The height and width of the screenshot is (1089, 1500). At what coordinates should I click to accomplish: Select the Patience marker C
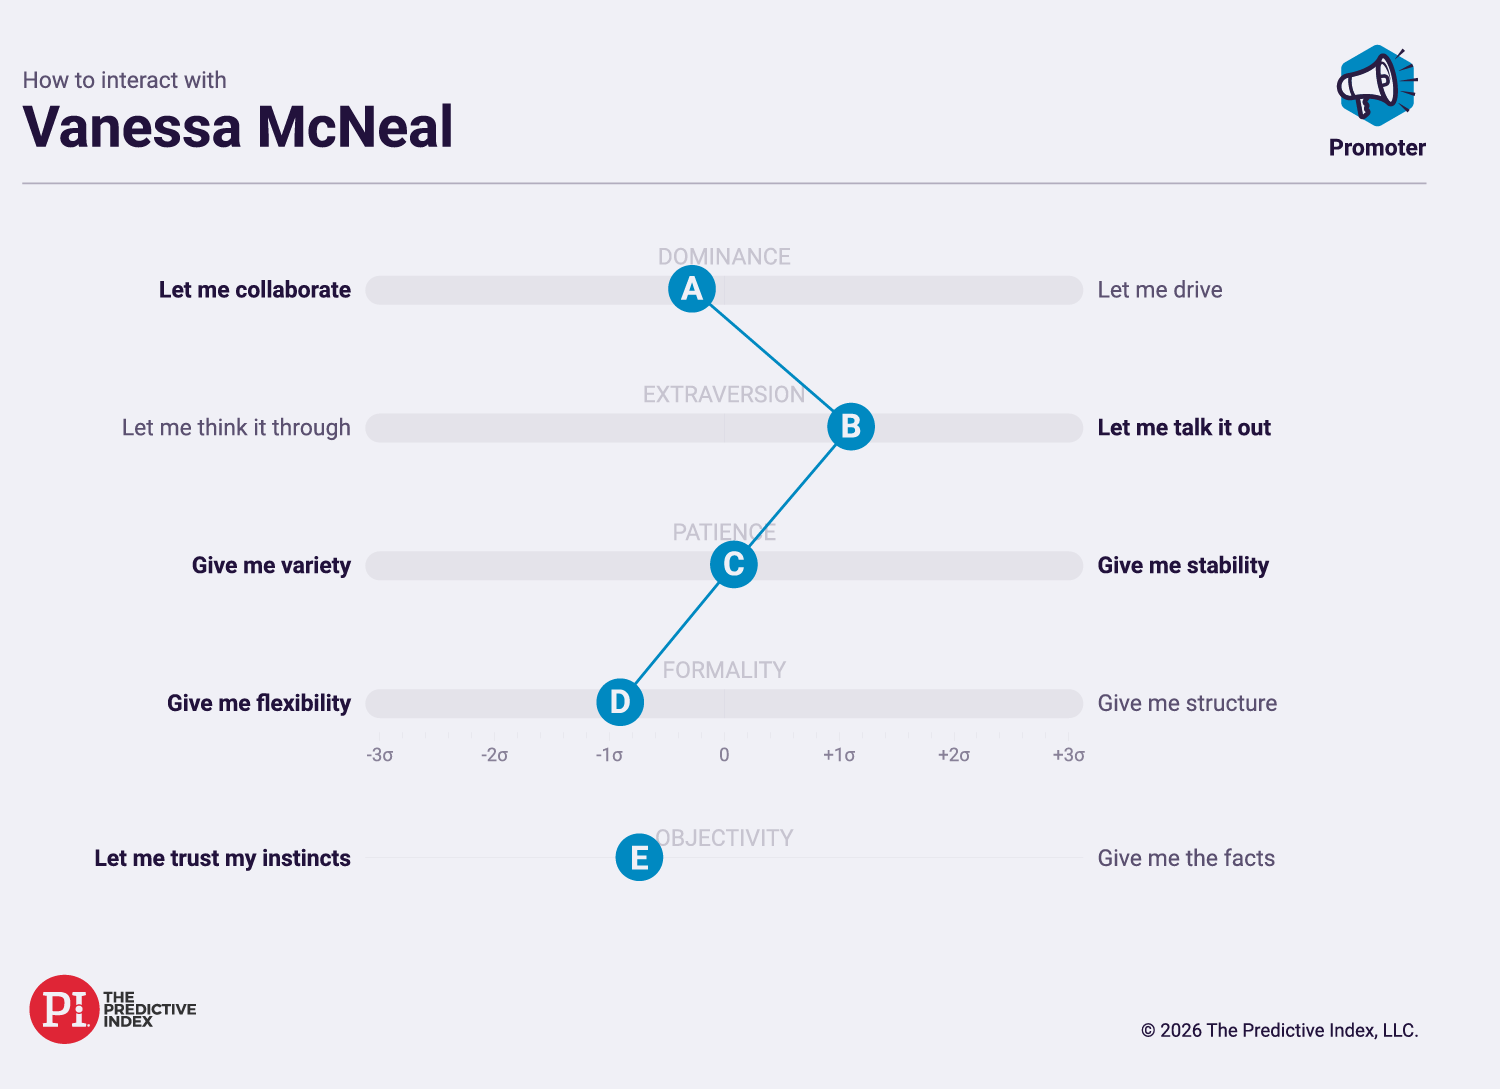pyautogui.click(x=734, y=565)
